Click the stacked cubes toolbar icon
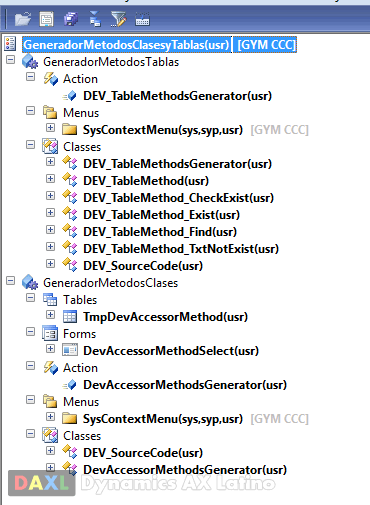 71,19
